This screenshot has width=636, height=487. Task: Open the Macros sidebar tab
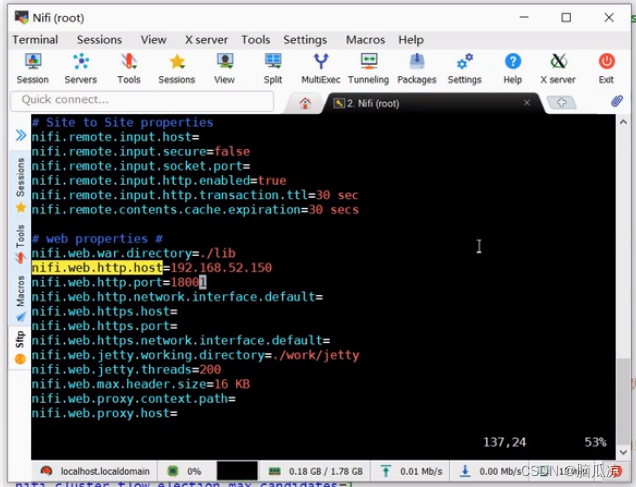pyautogui.click(x=21, y=298)
